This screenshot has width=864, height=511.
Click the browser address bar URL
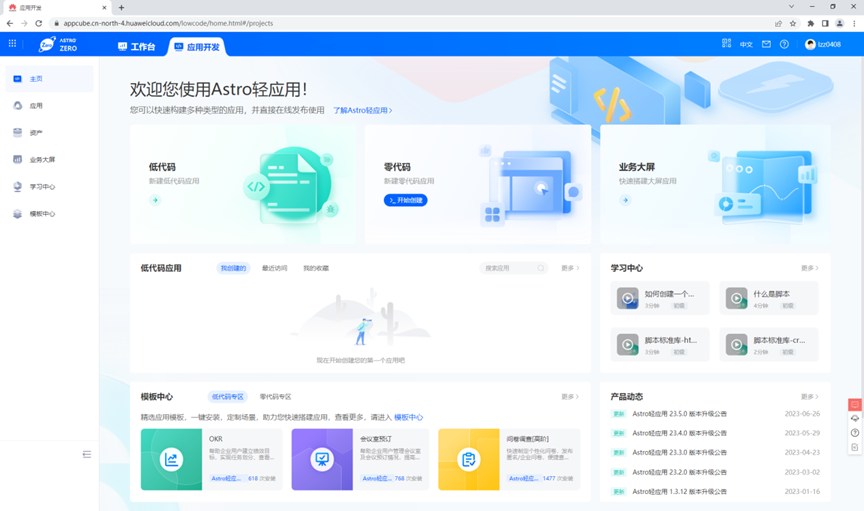coord(168,23)
